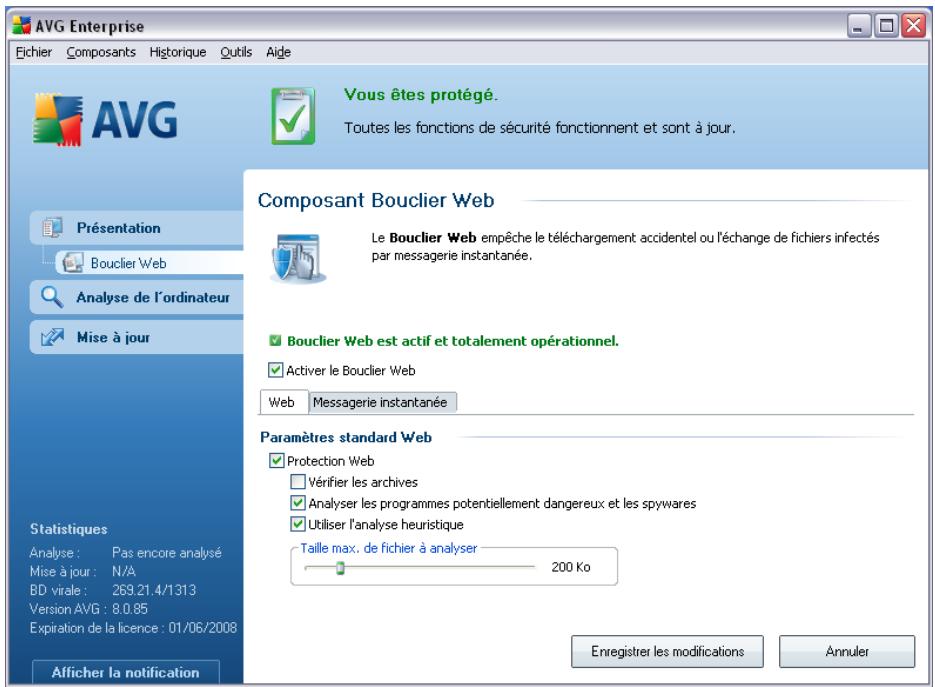Screen dimensions: 935x687
Task: Open the Présentation section in sidebar
Action: (137, 228)
